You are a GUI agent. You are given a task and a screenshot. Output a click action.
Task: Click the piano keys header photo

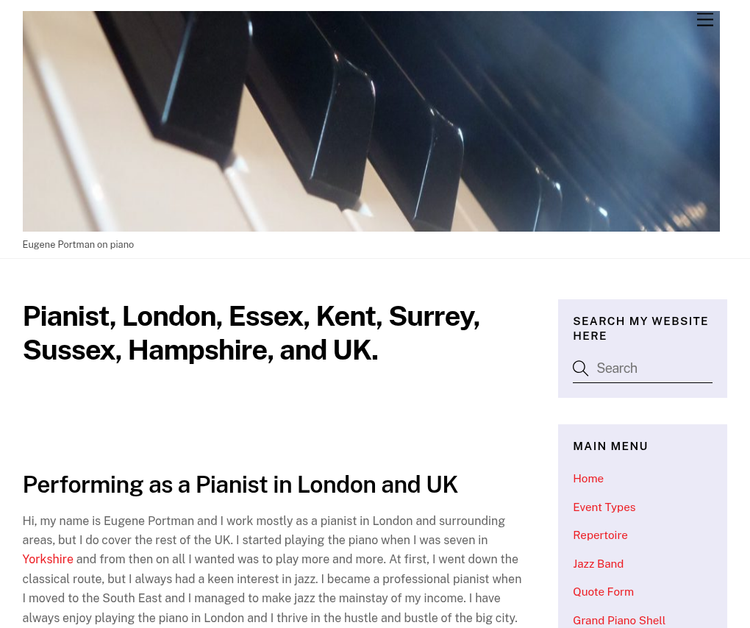[x=370, y=121]
